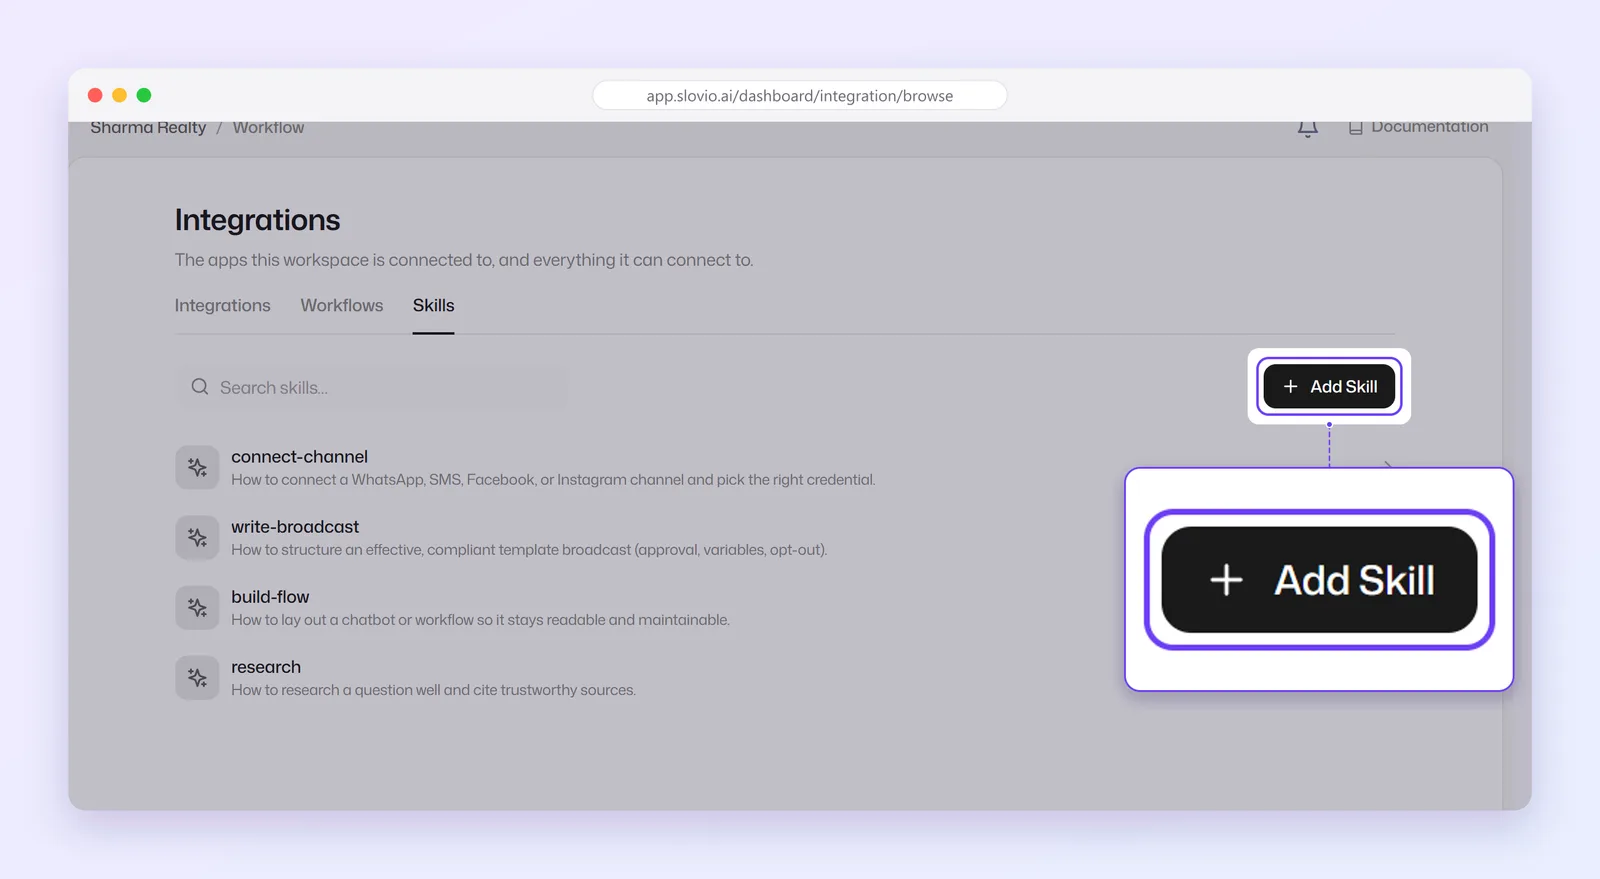Open the research skill title
1600x879 pixels.
266,667
